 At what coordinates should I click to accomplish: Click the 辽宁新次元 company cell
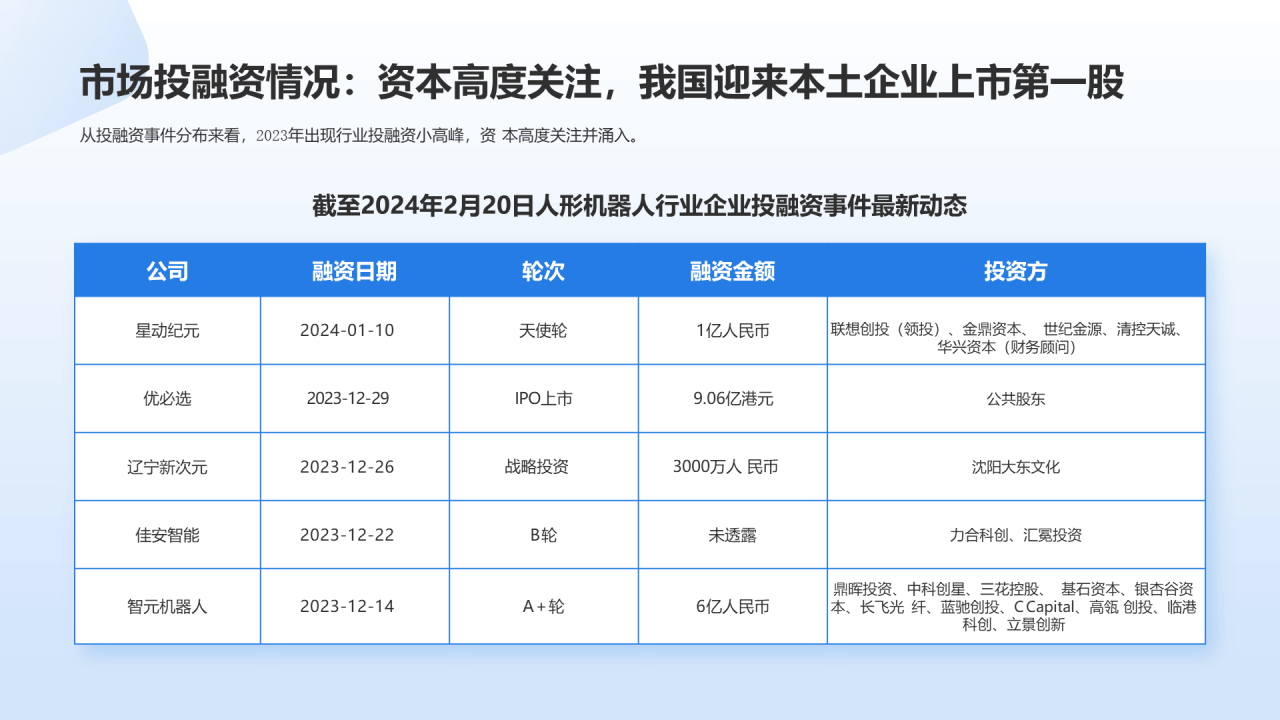[167, 466]
